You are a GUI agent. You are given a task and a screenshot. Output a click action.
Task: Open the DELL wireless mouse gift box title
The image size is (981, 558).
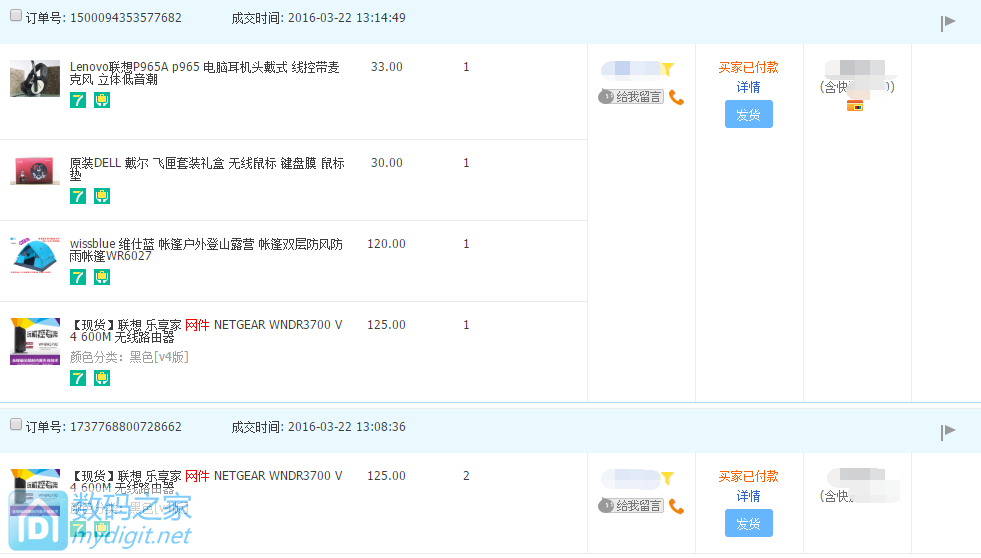[207, 168]
